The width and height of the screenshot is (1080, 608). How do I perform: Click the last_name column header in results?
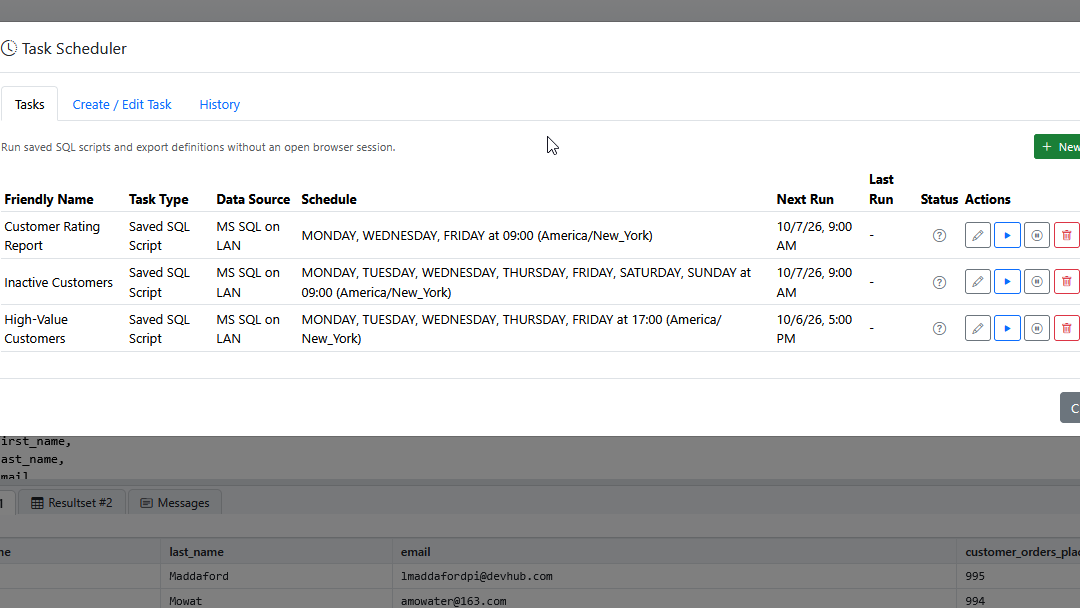tap(276, 552)
